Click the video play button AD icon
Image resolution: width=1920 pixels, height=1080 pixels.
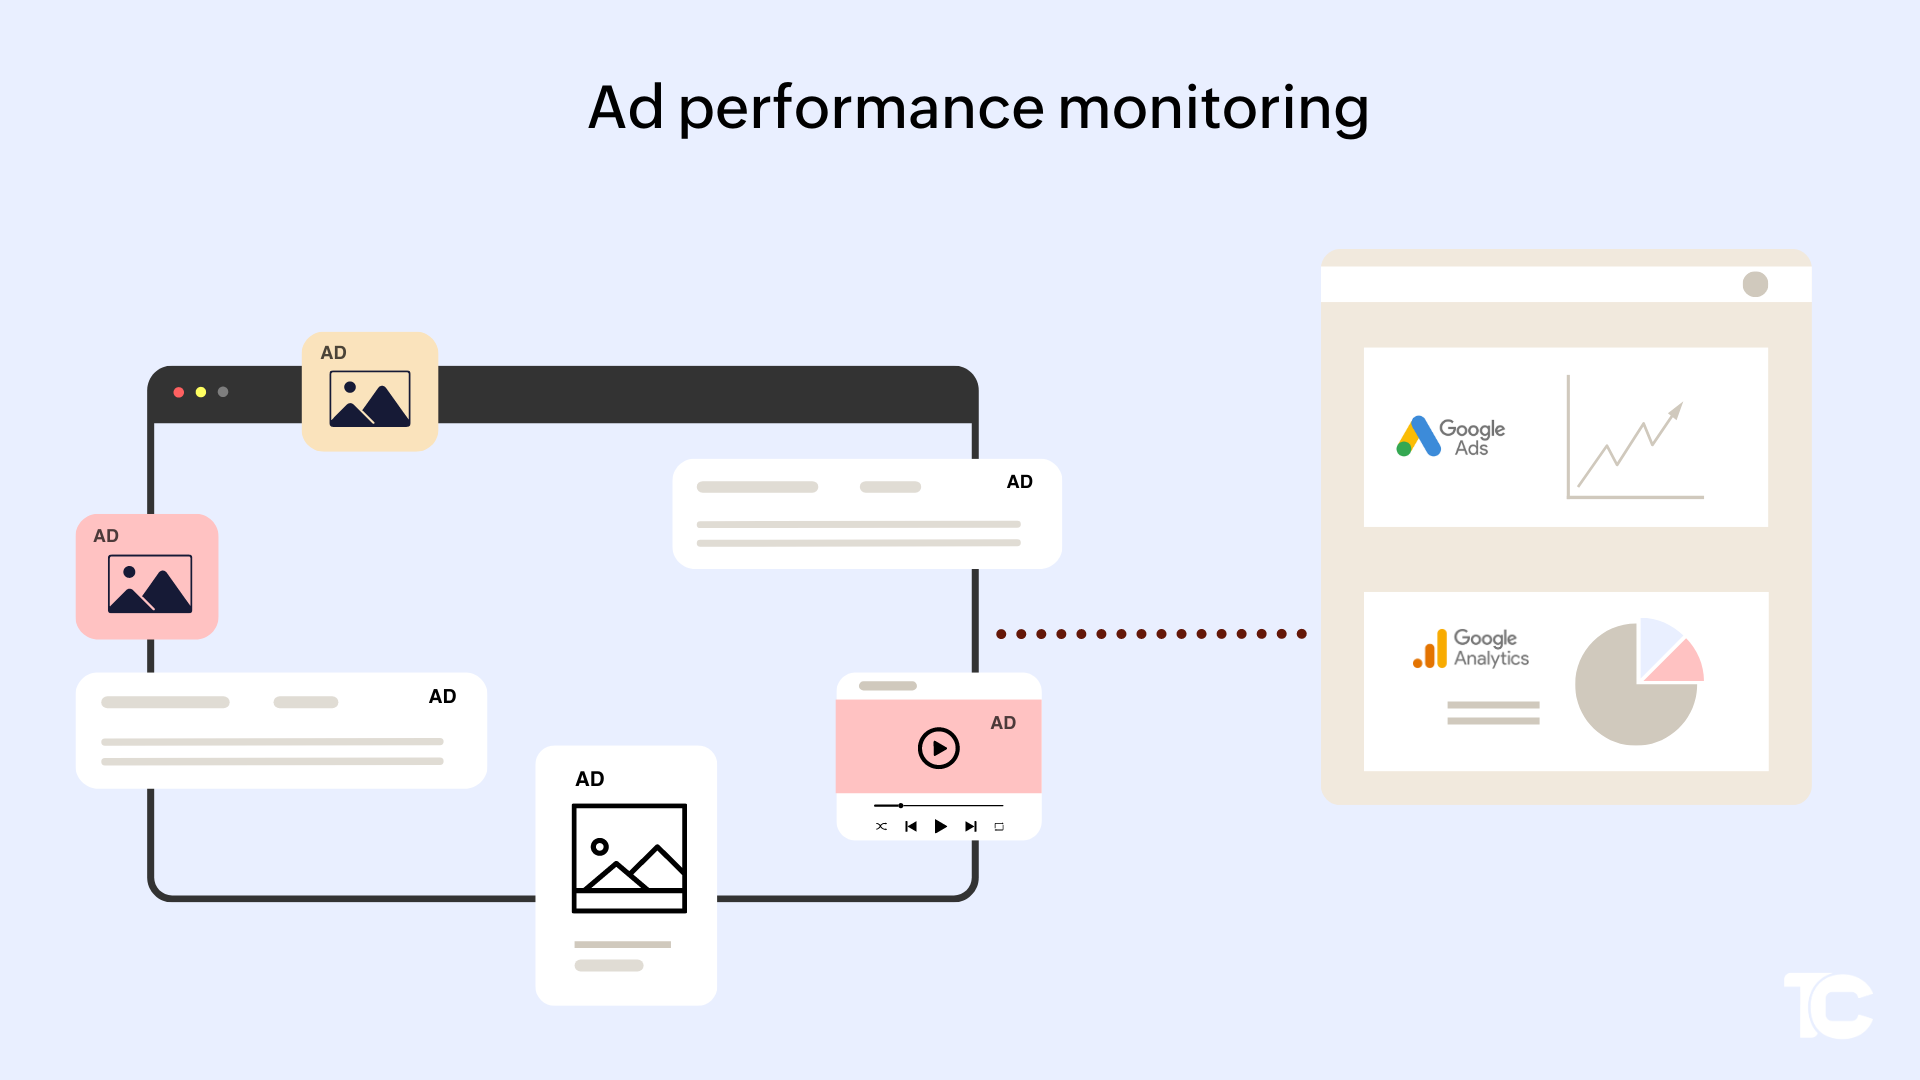tap(938, 748)
